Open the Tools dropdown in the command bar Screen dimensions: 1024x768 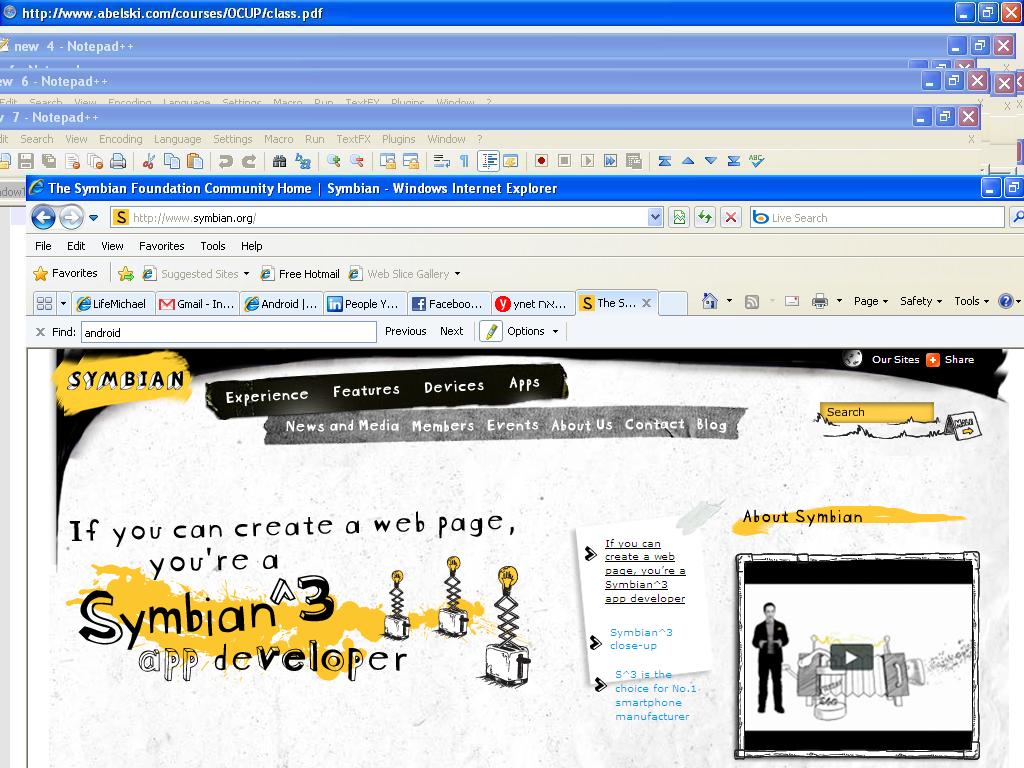(x=971, y=301)
